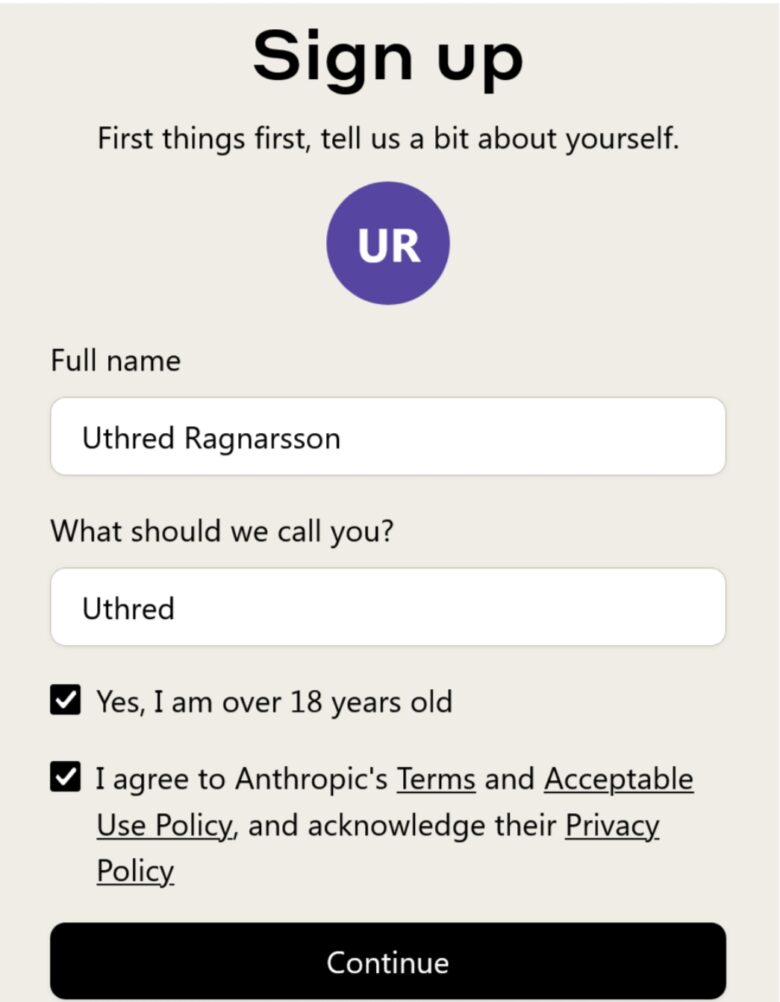
Task: Click the 'What should we call you?' label
Action: click(222, 531)
